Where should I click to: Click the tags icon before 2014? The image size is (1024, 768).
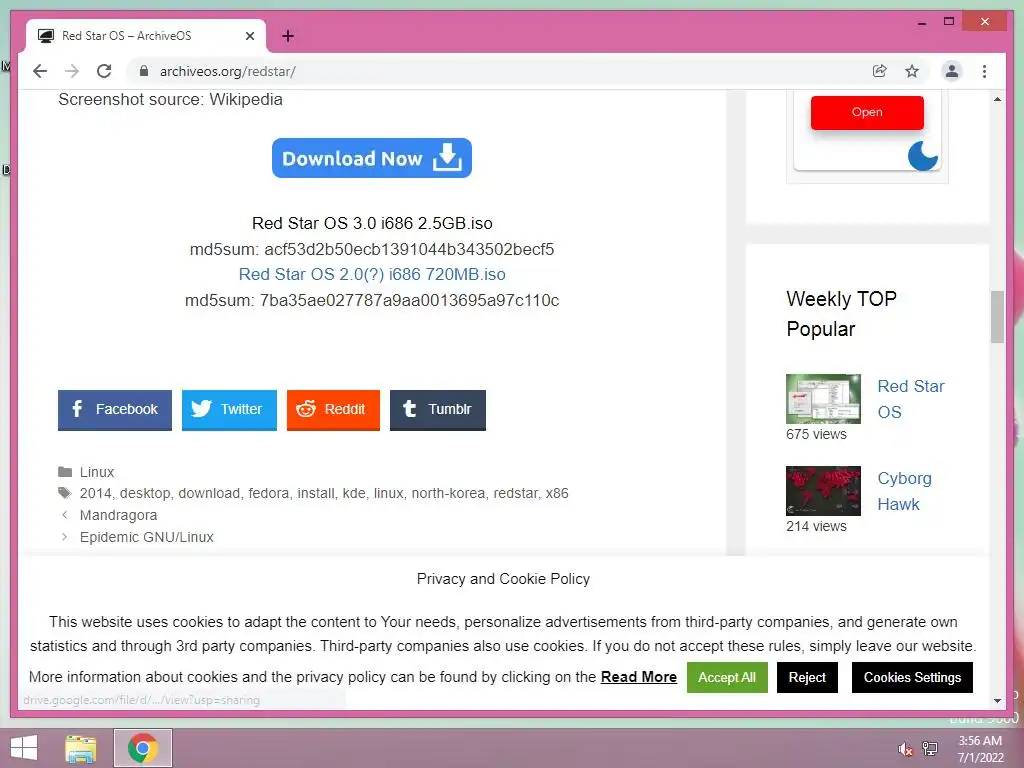coord(65,492)
